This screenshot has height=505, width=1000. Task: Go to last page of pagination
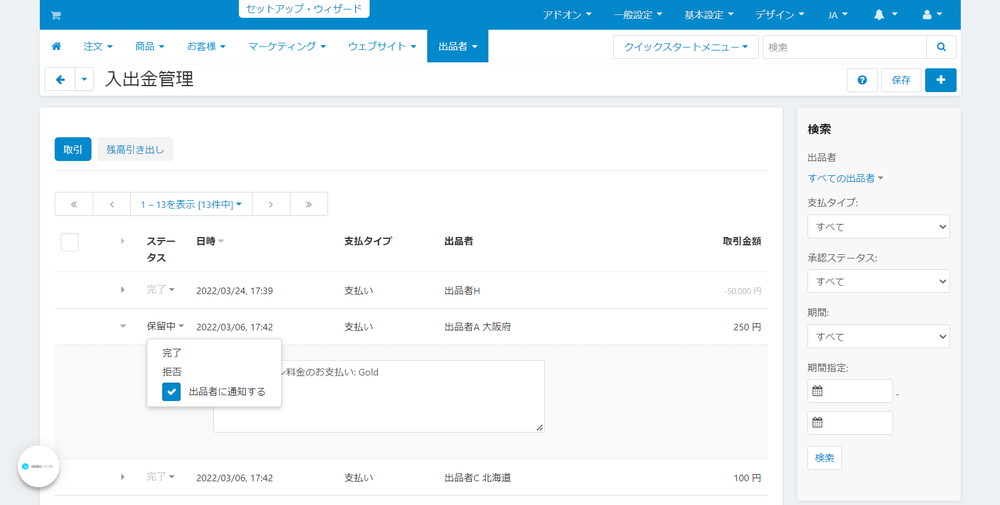click(x=309, y=204)
